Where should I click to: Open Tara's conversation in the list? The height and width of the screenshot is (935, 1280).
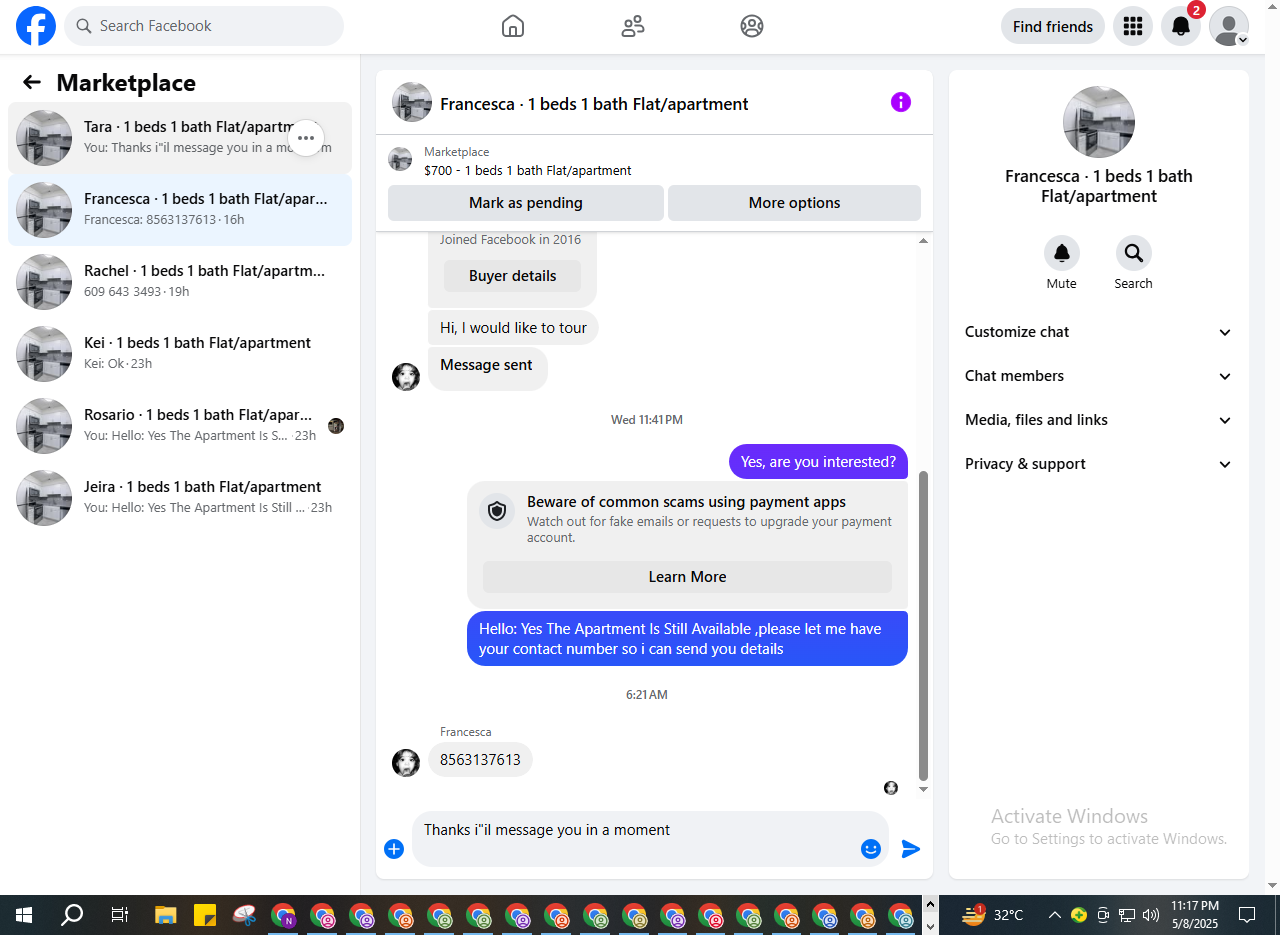tap(180, 138)
